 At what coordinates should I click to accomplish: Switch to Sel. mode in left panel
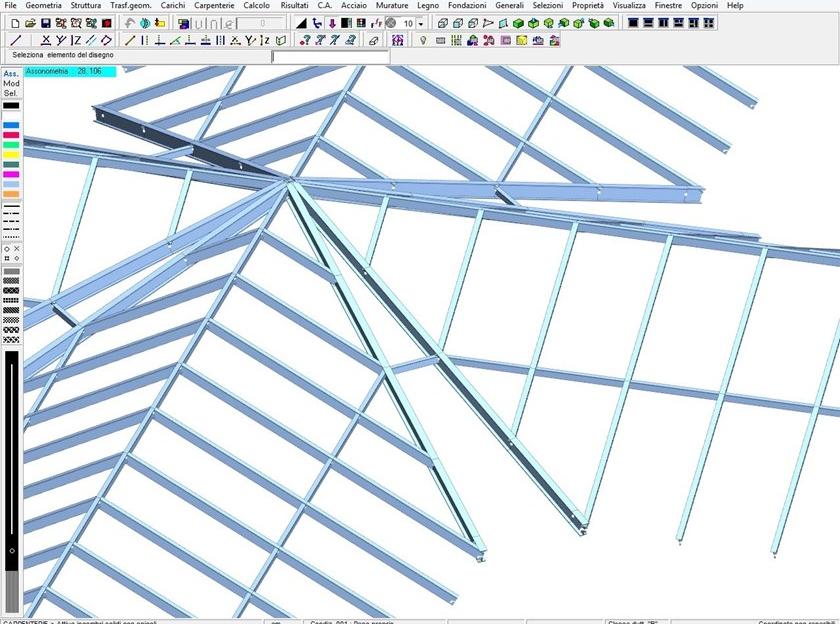click(11, 93)
